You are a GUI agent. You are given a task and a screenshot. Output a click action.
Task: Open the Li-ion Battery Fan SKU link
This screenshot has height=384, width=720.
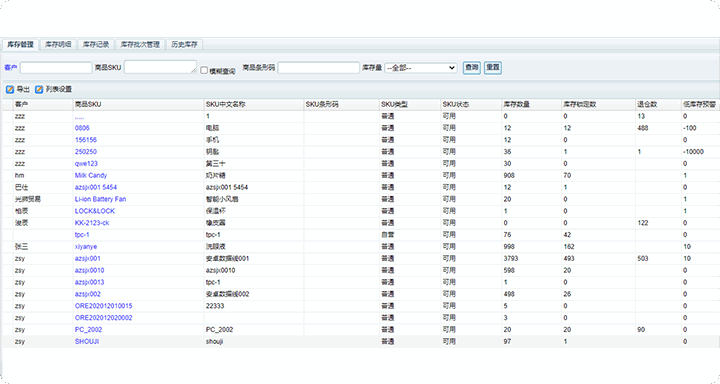click(x=100, y=199)
